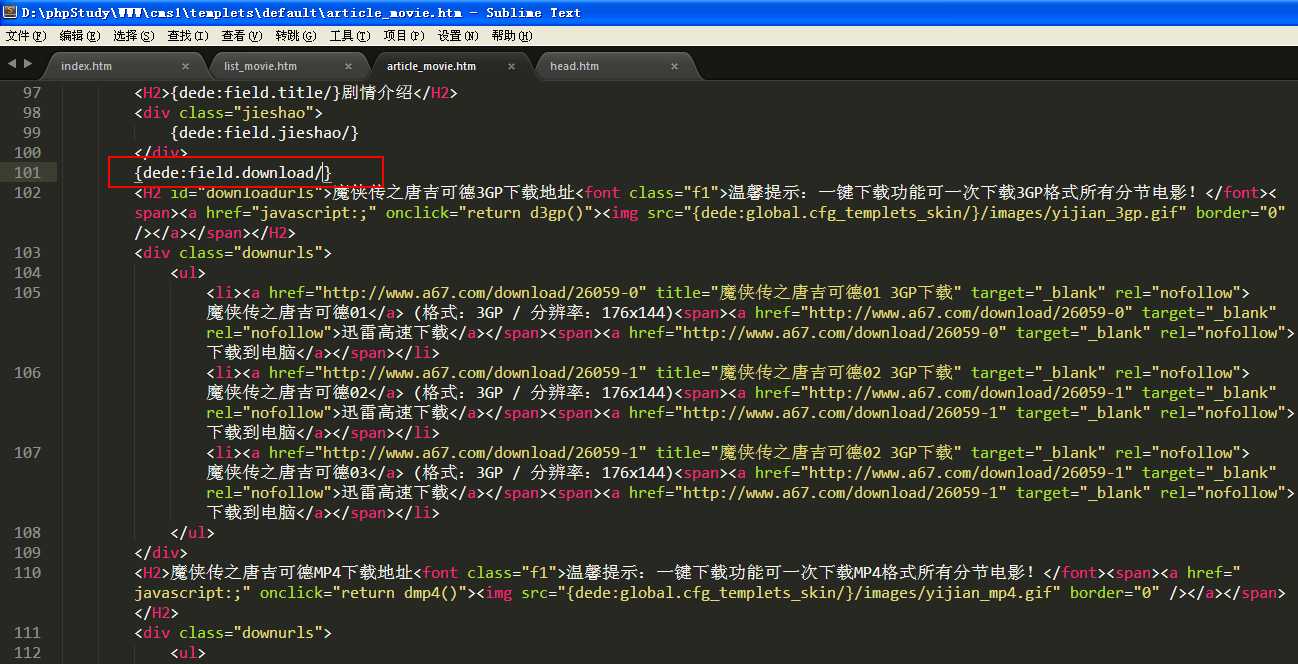Click 剧情介绍 heading text on line 97
The image size is (1298, 664).
pos(377,93)
